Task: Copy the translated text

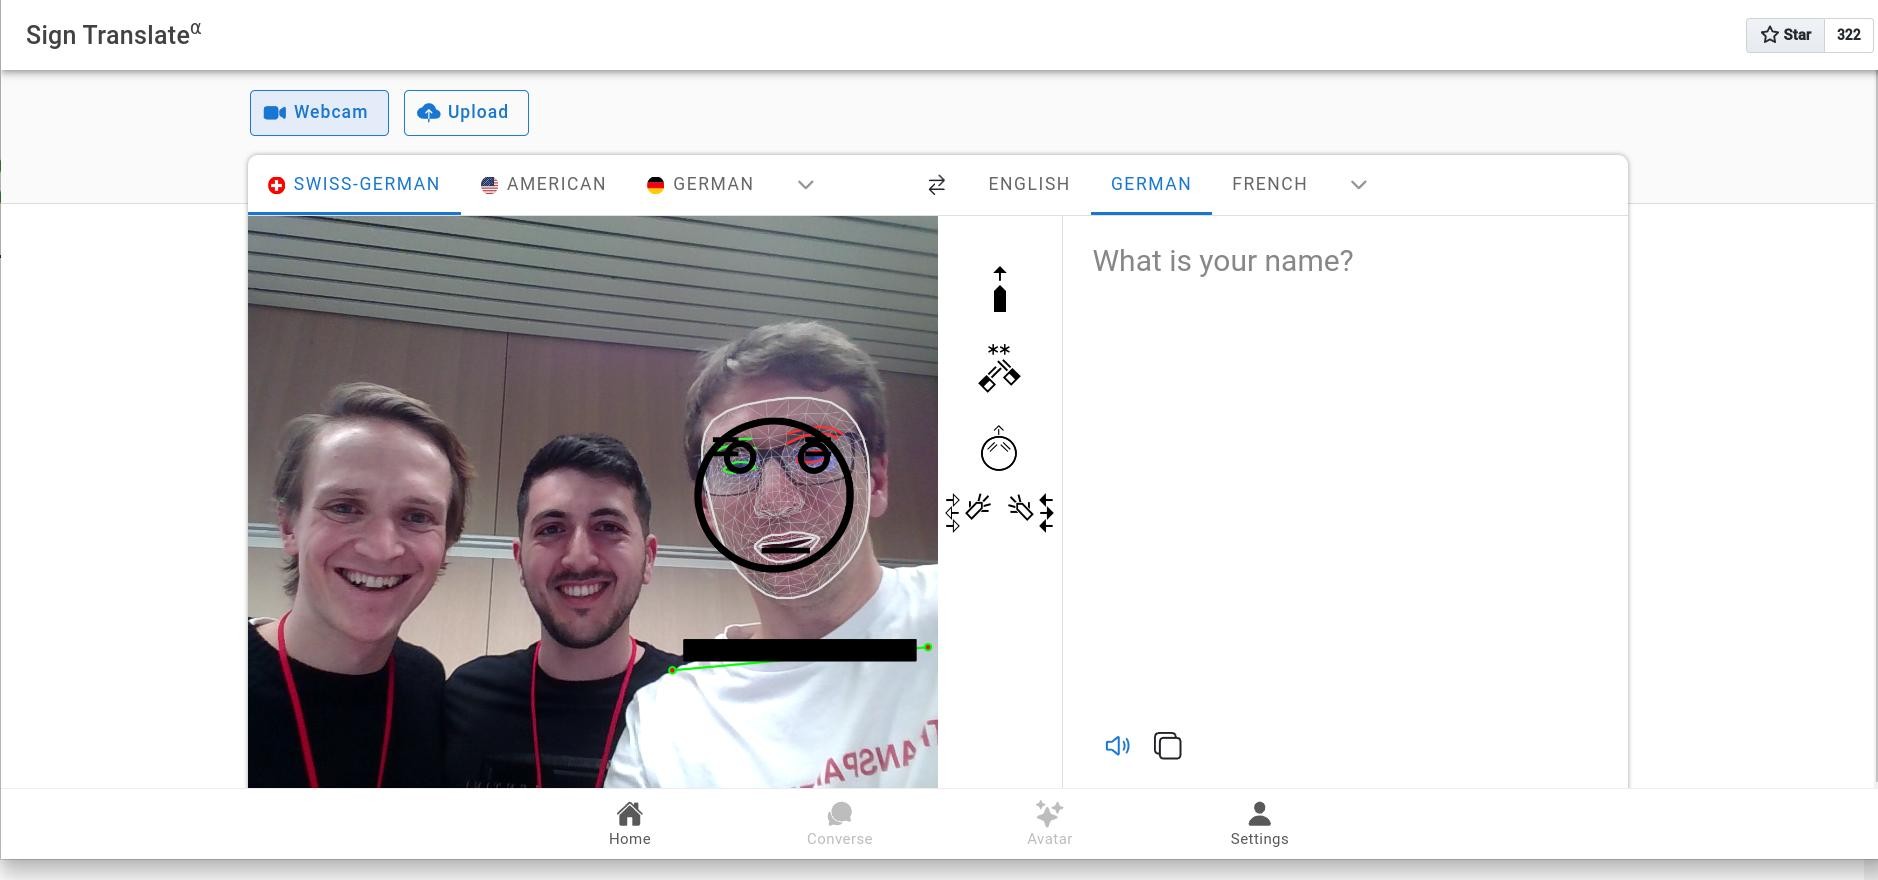Action: (x=1168, y=746)
